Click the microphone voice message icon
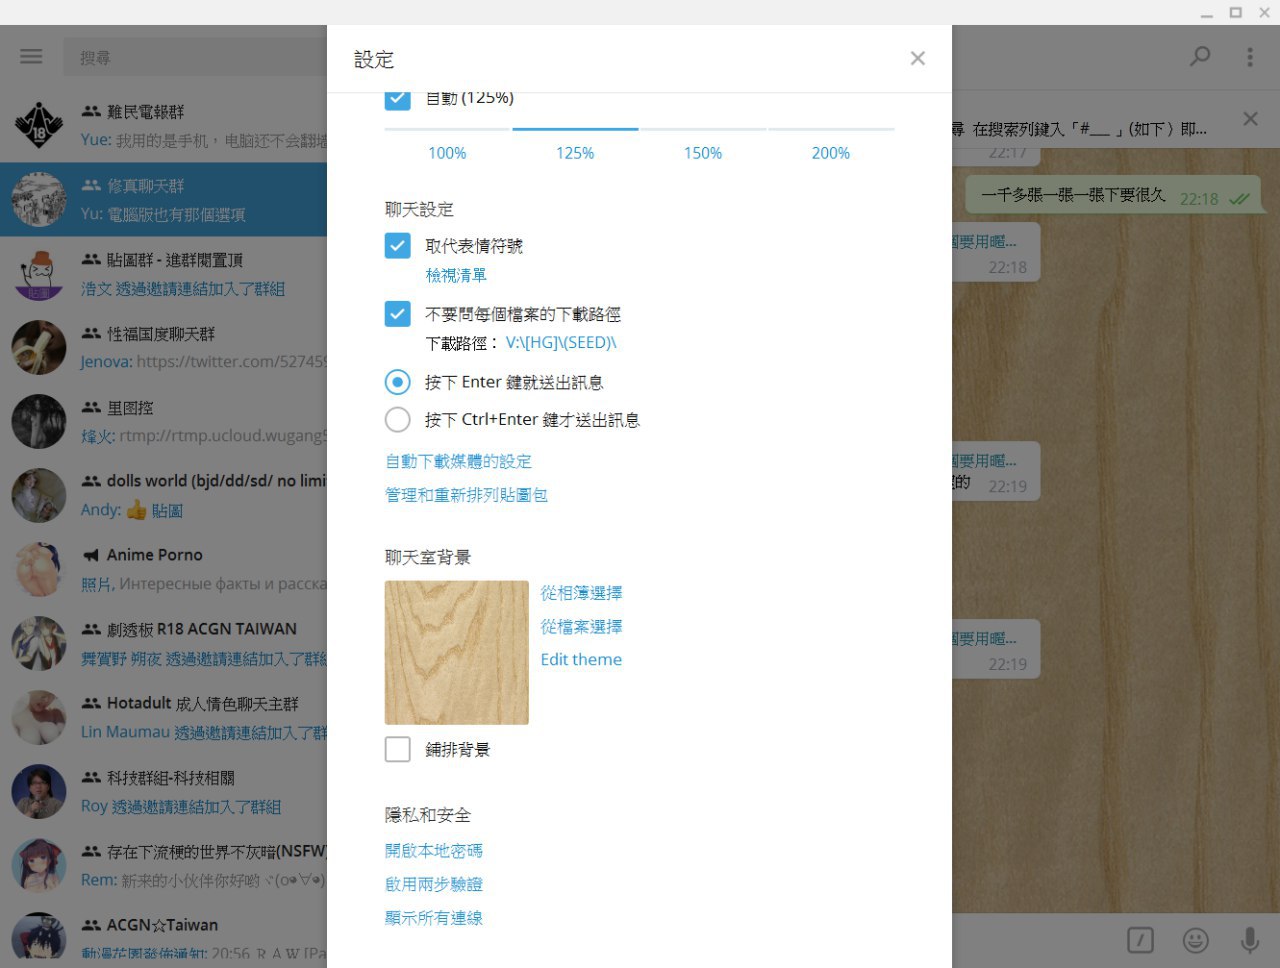Screen dimensions: 1280x968 pos(1249,940)
